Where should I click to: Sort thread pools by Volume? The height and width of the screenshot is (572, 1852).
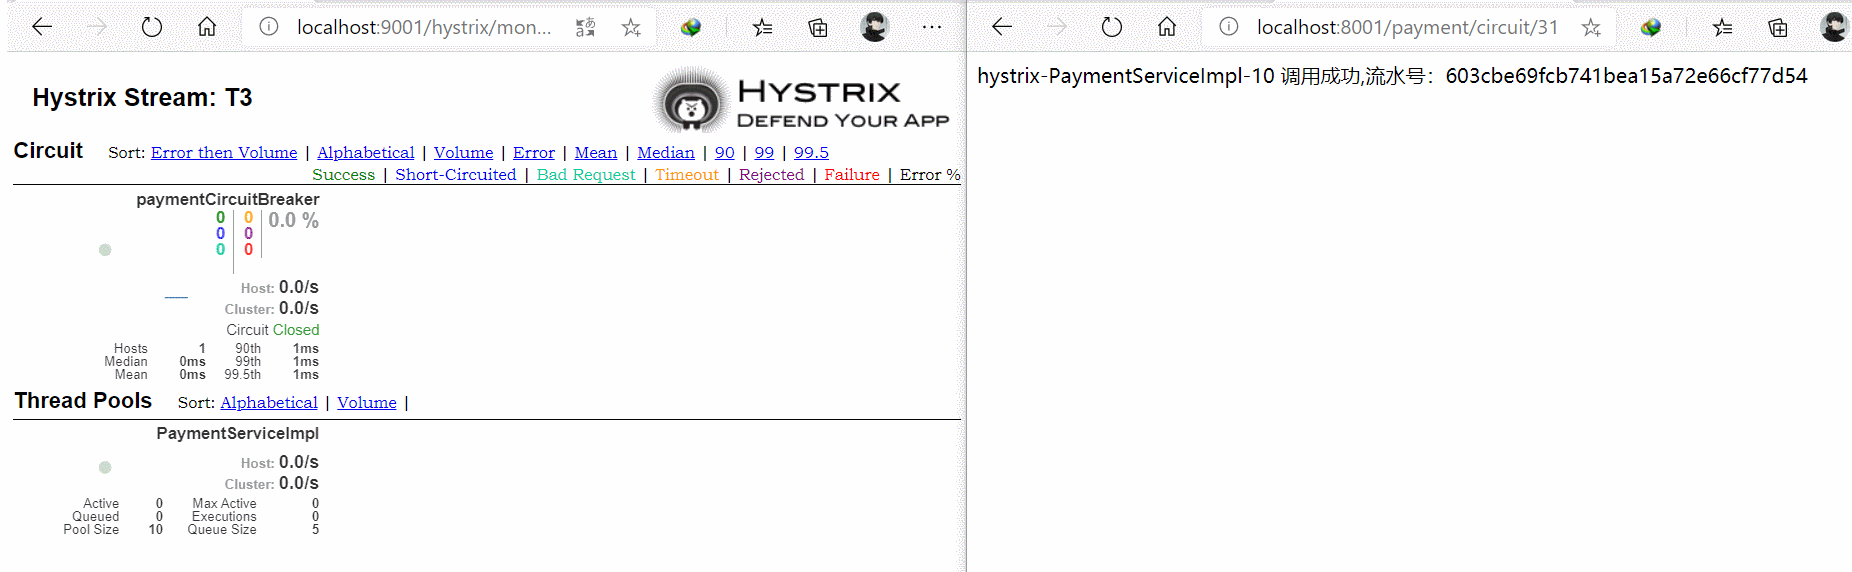pyautogui.click(x=367, y=402)
